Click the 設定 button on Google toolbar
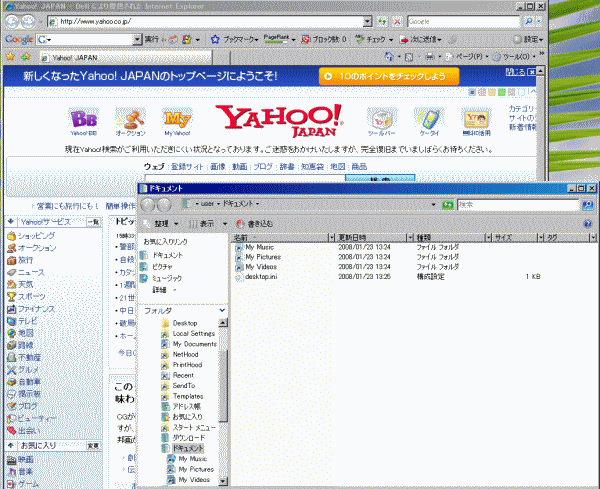This screenshot has height=489, width=600. click(528, 39)
